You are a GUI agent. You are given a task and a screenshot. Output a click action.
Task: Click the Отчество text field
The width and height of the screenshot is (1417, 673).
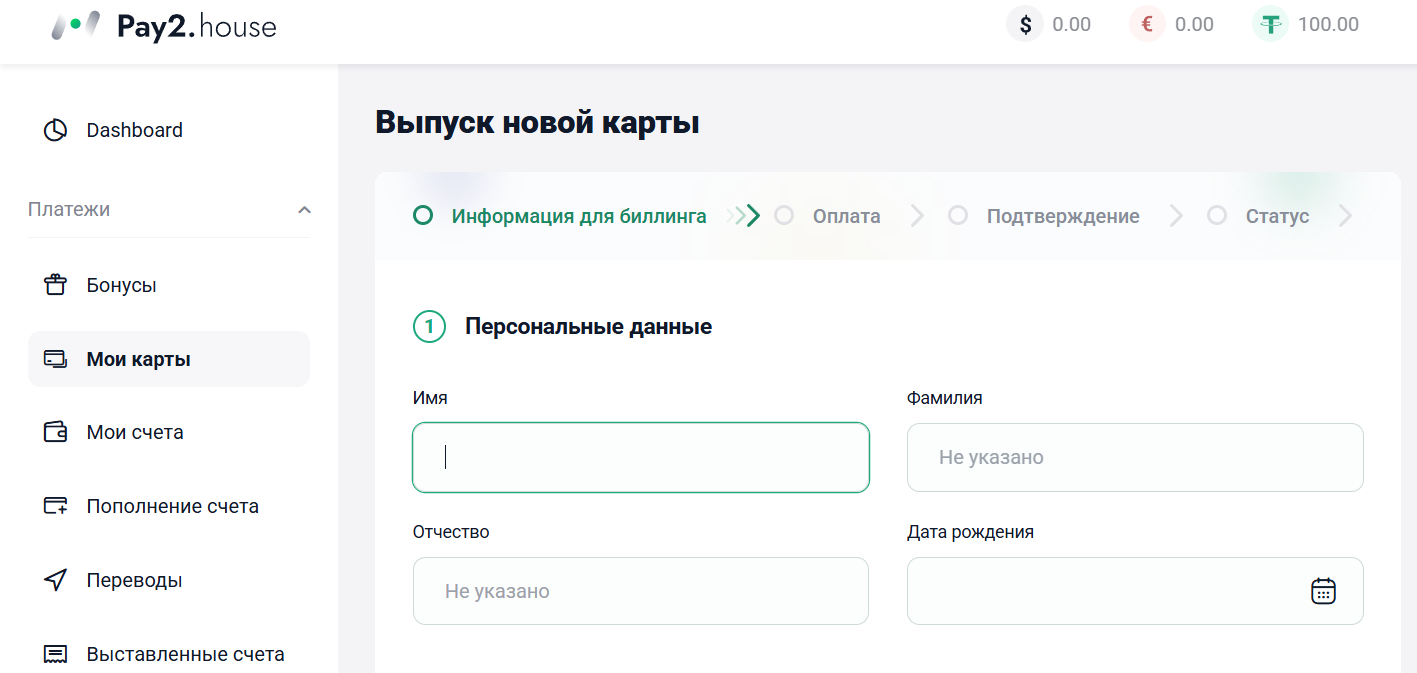(x=640, y=591)
